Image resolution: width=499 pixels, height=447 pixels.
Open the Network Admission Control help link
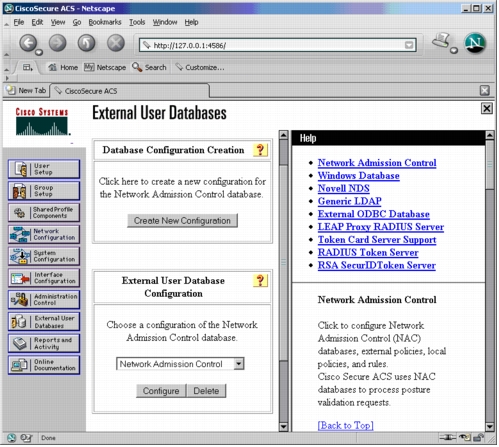tap(377, 163)
